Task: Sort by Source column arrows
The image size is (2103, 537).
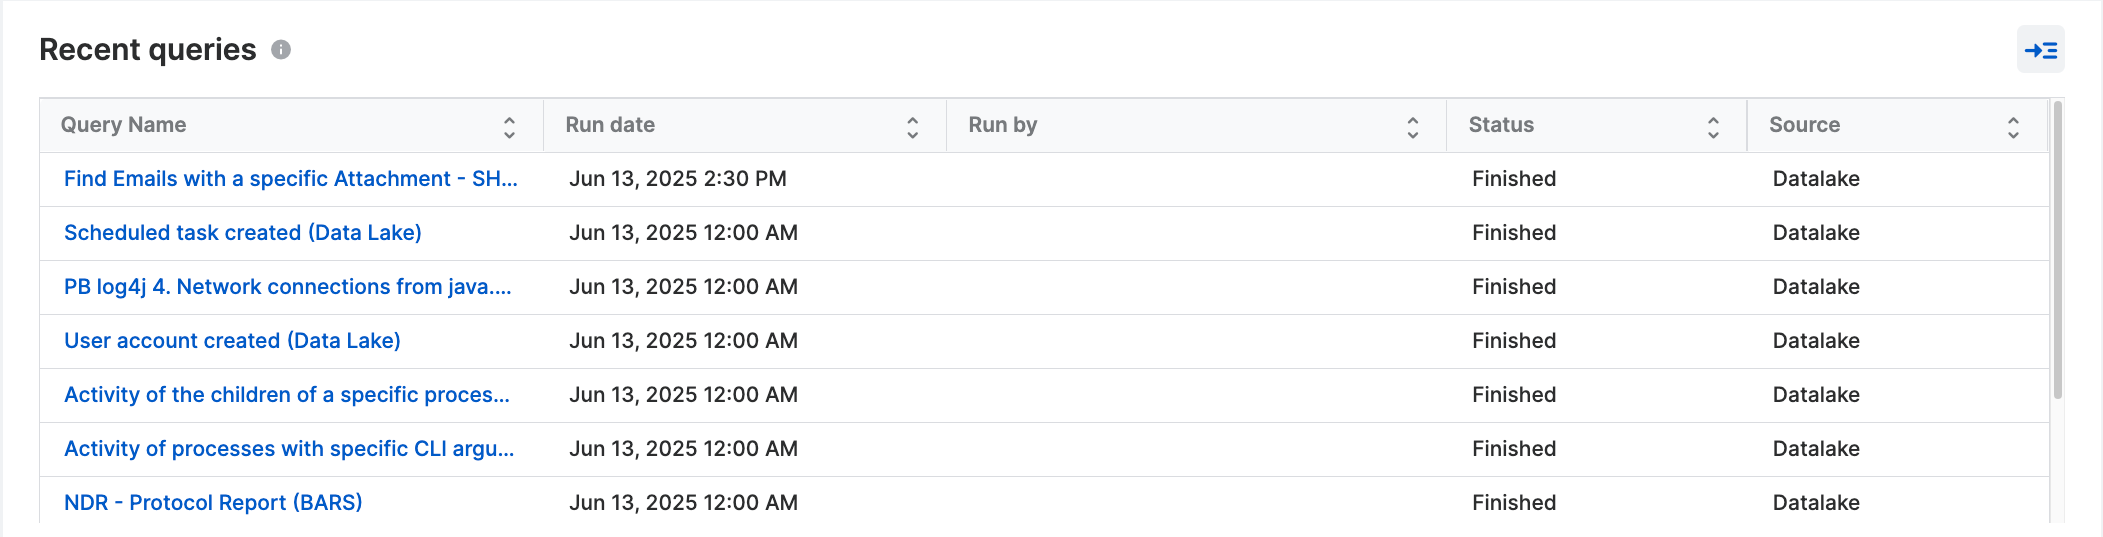Action: (2013, 127)
